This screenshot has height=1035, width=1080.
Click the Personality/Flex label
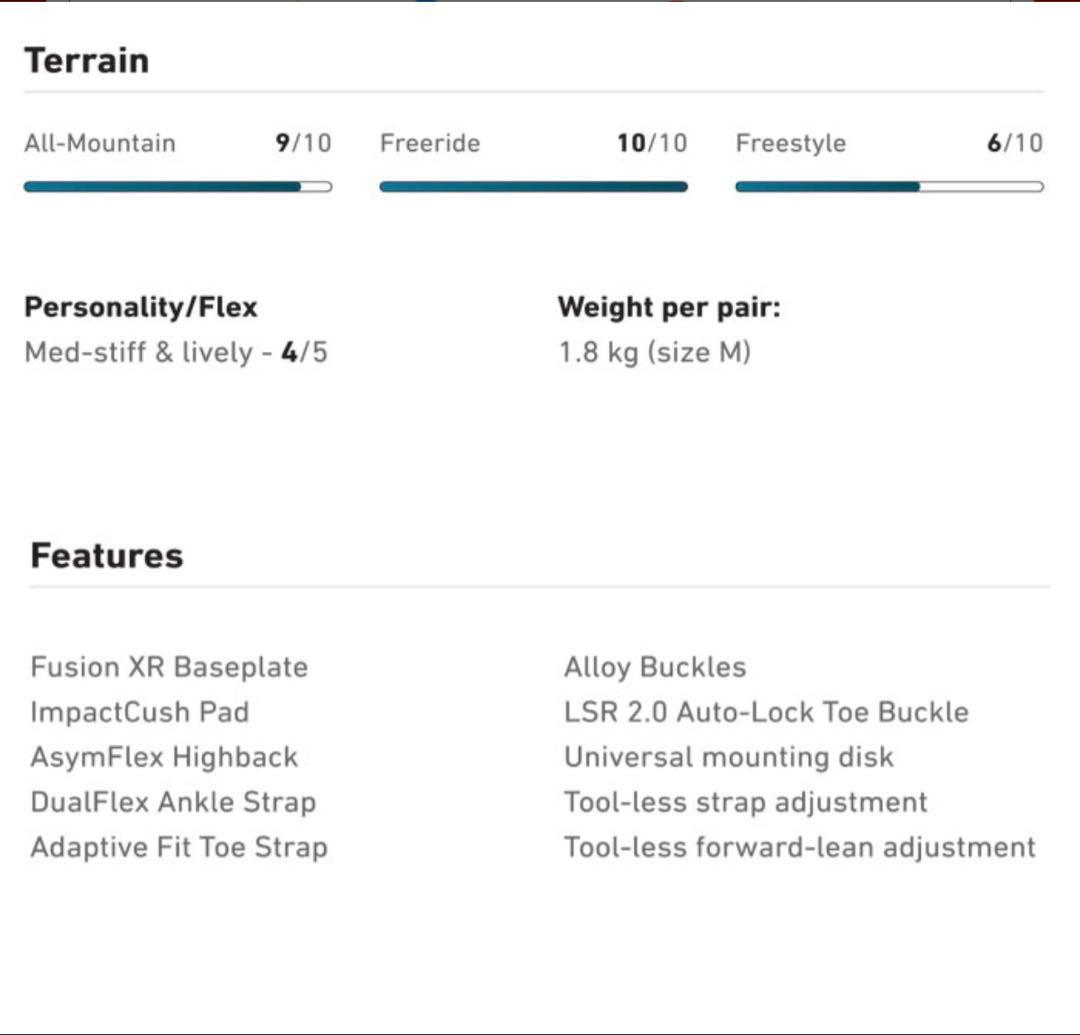coord(141,307)
